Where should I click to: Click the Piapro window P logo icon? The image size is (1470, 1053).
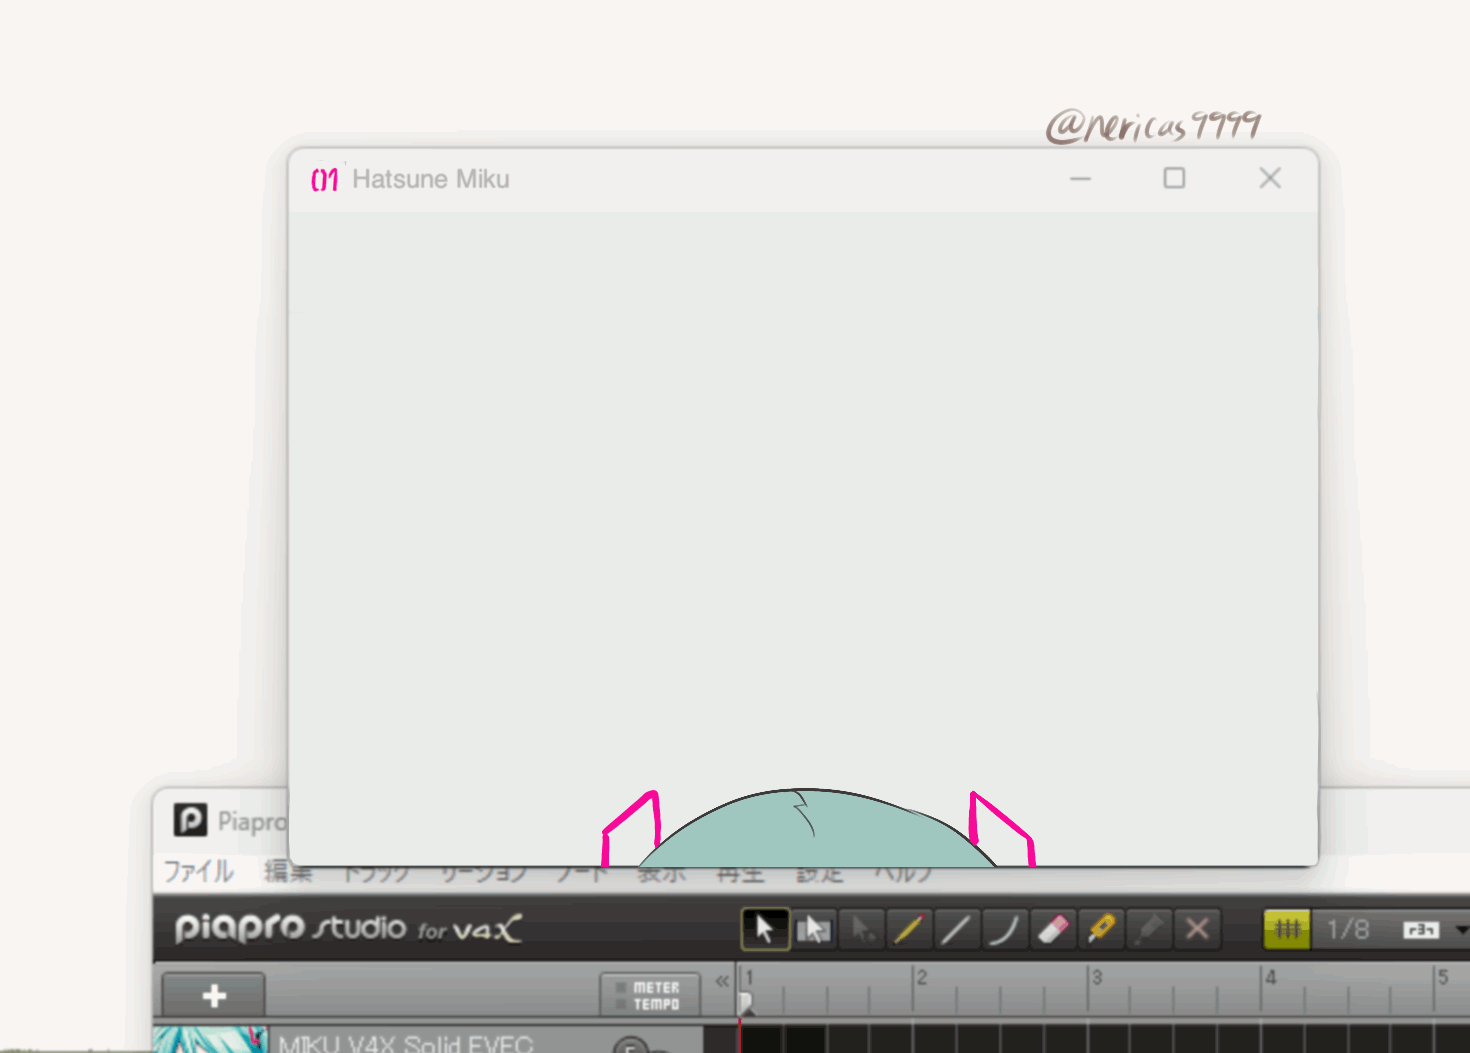(190, 820)
